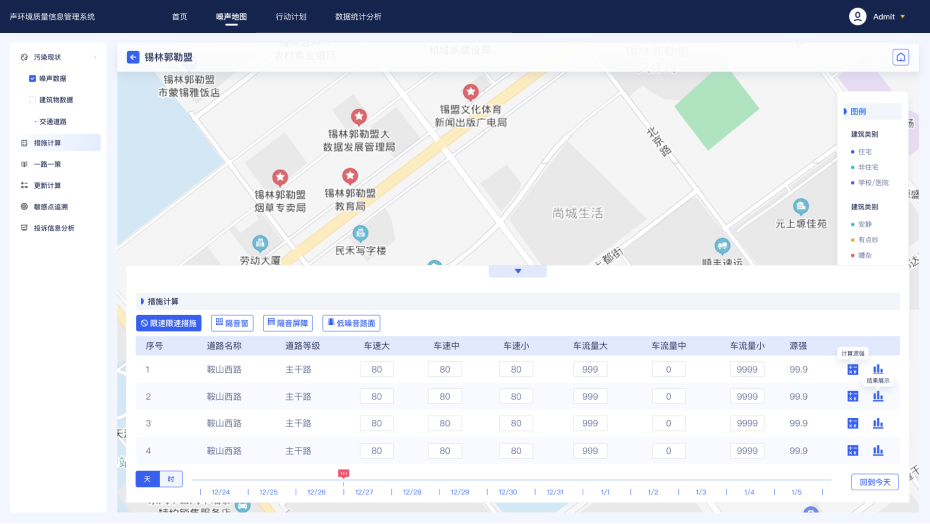Click the 住宅 legend color dot
The image size is (930, 524).
(x=853, y=152)
